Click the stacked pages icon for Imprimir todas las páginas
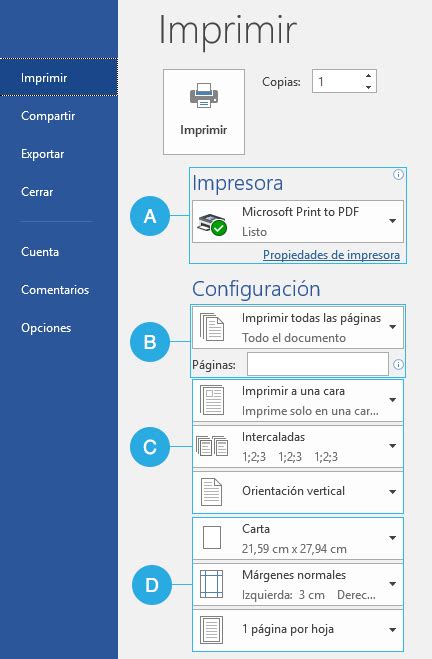Image resolution: width=432 pixels, height=659 pixels. click(212, 327)
